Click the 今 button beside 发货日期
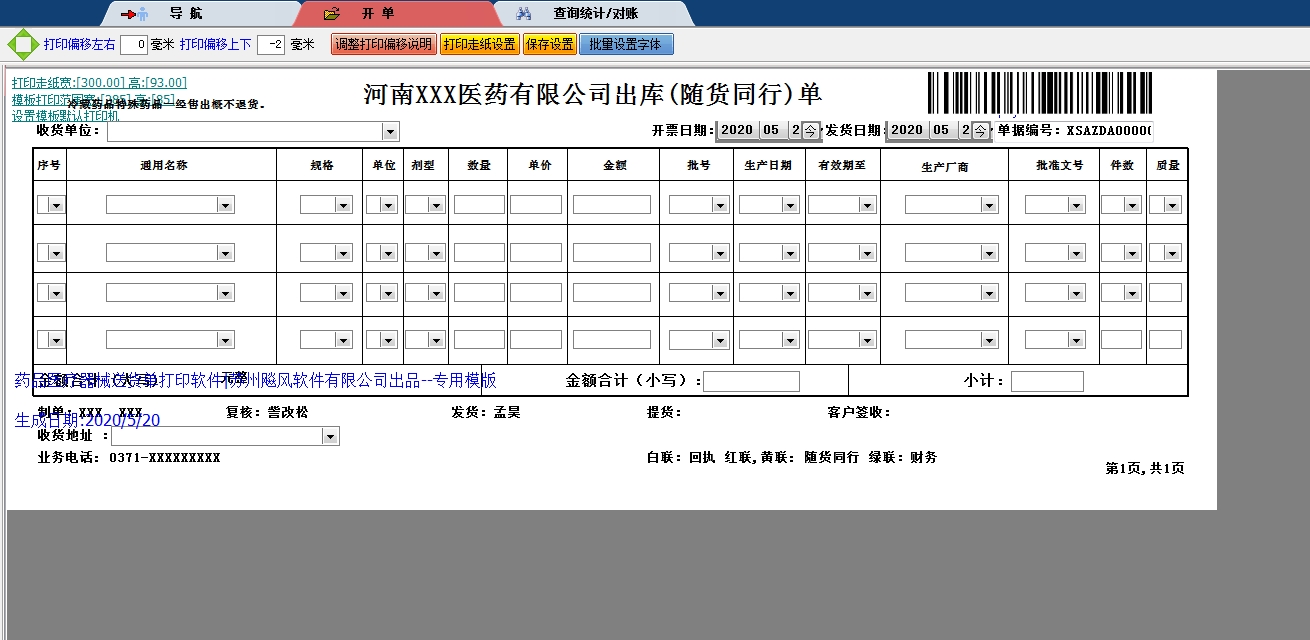Viewport: 1310px width, 640px height. pyautogui.click(x=981, y=130)
